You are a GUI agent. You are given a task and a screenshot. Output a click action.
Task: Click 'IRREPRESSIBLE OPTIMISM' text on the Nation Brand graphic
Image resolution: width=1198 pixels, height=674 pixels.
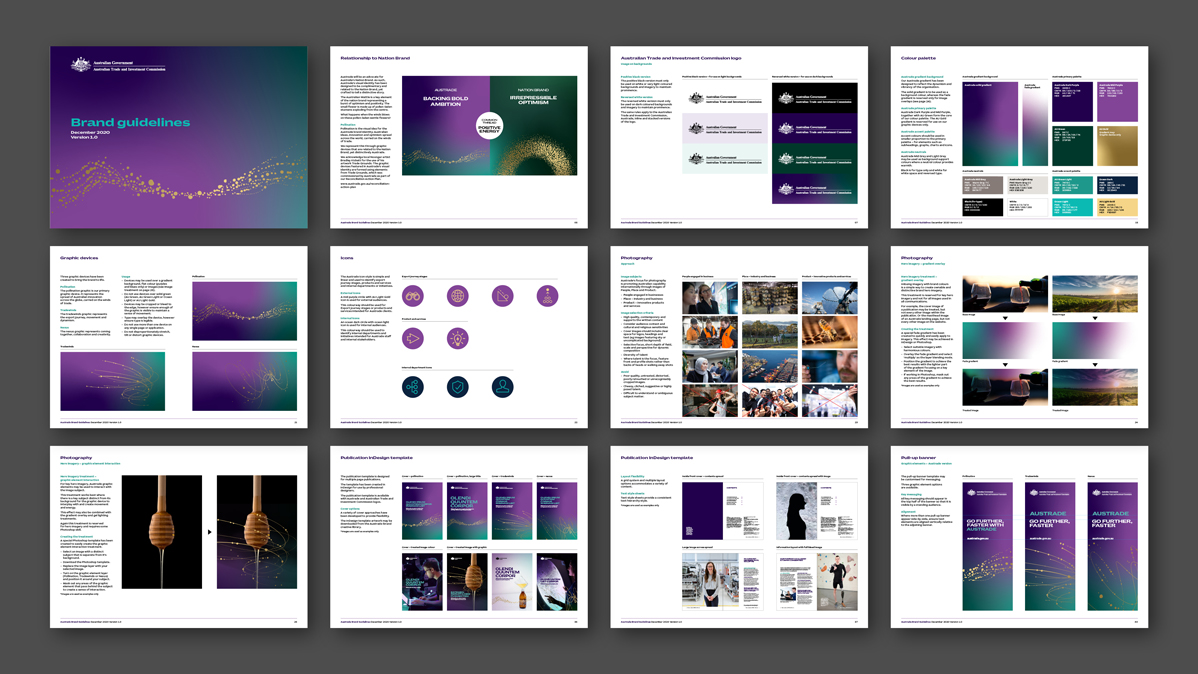[533, 100]
